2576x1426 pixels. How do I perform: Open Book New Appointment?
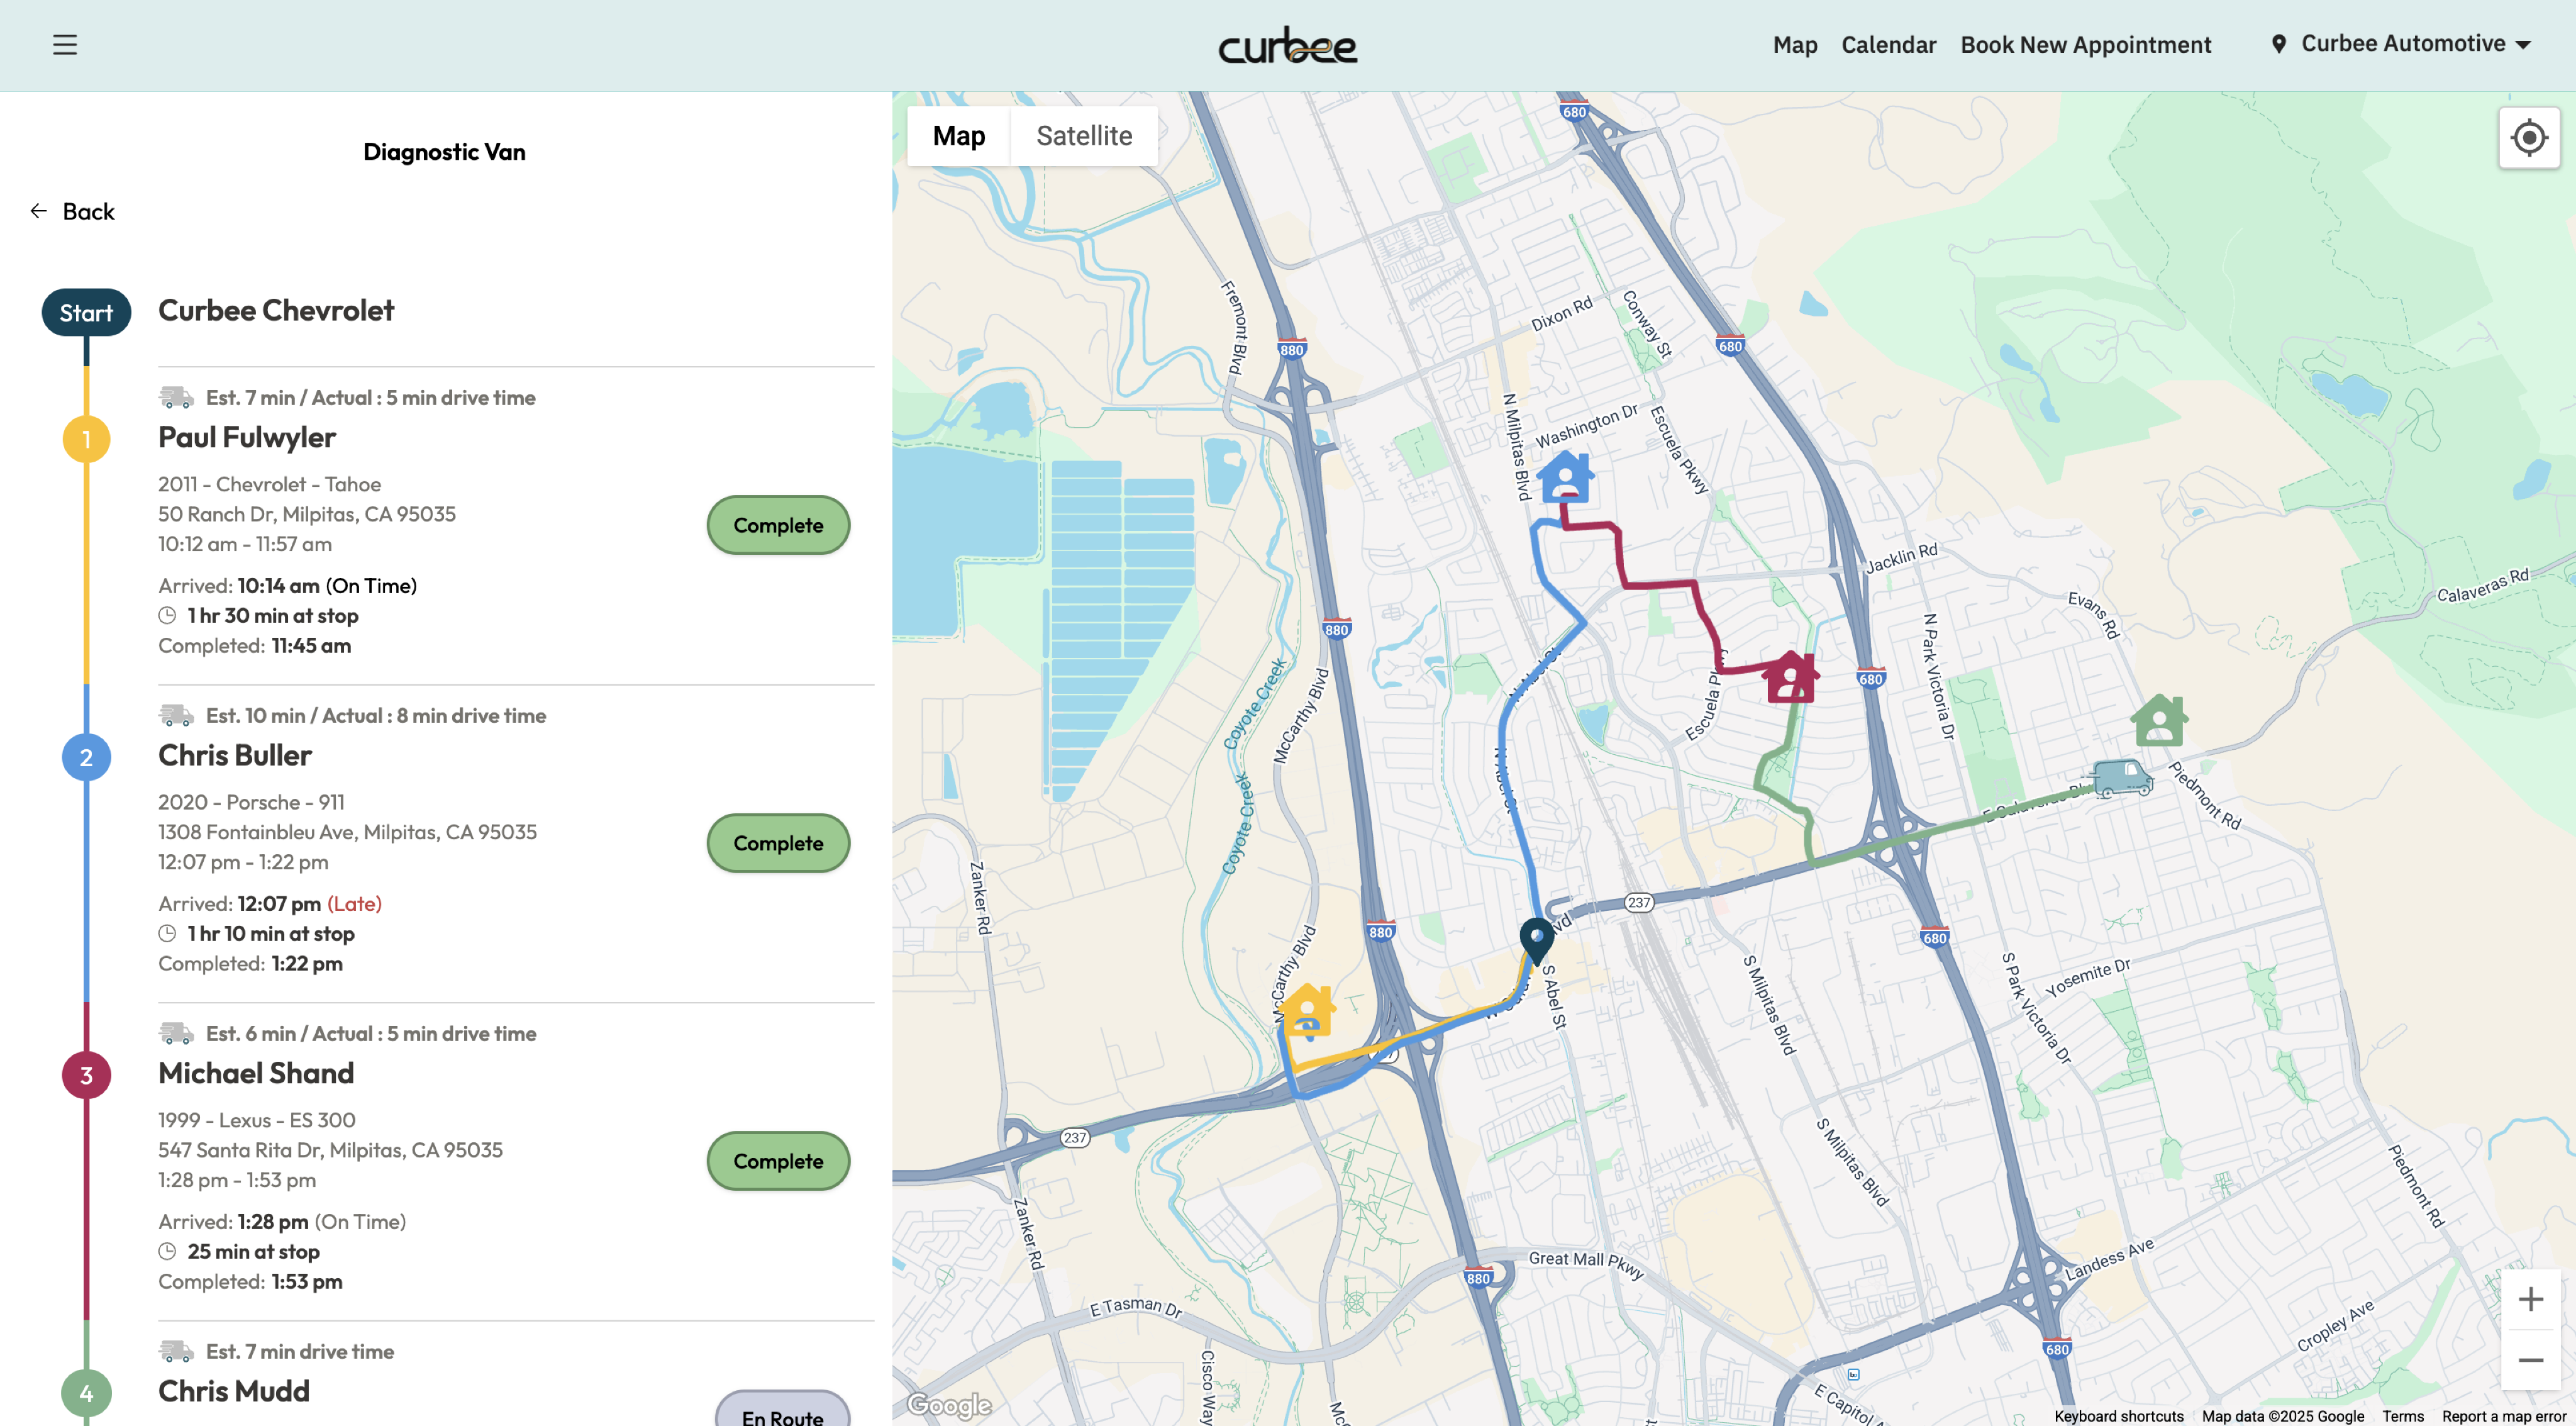coord(2085,45)
